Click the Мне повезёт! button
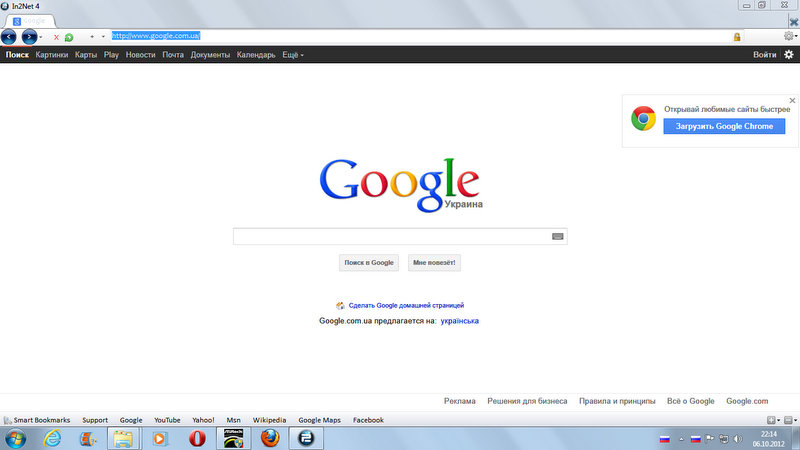The width and height of the screenshot is (800, 450). 434,263
